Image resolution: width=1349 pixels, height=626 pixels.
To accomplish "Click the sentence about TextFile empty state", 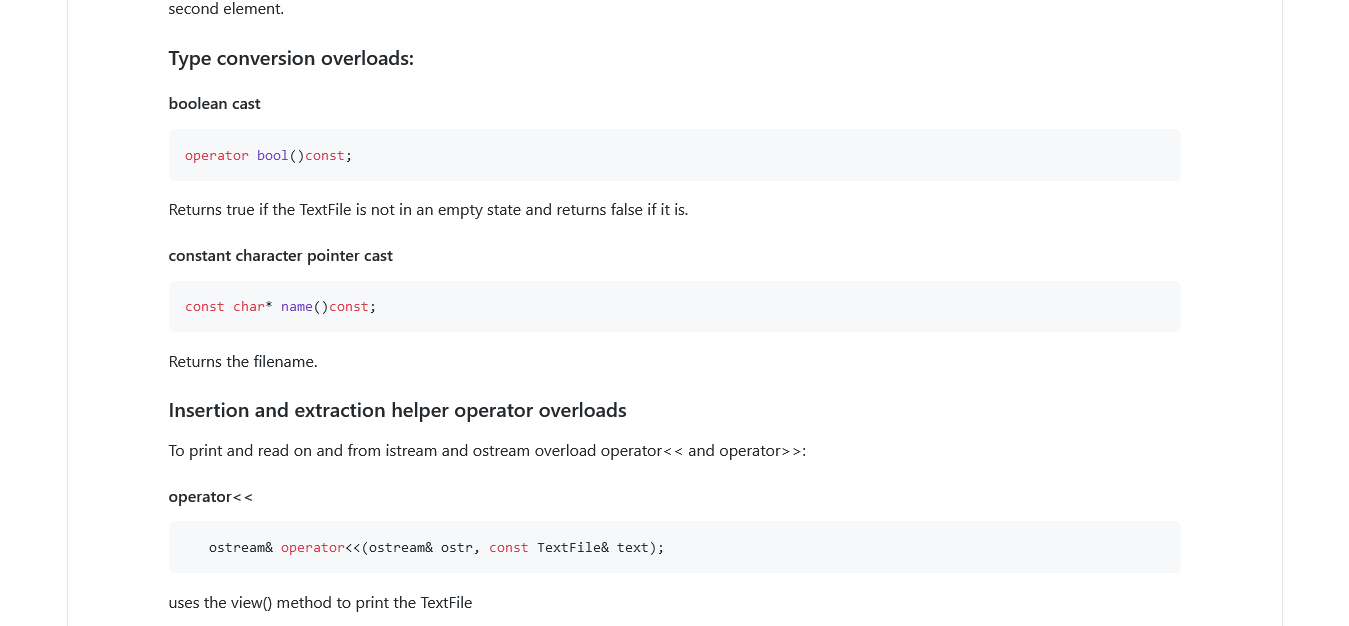I will click(x=427, y=209).
